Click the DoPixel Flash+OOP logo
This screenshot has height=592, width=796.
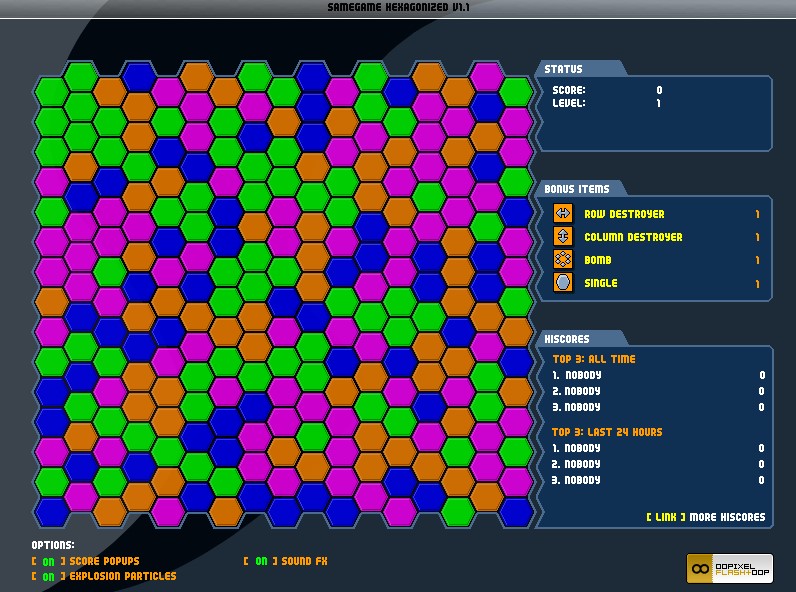click(729, 569)
